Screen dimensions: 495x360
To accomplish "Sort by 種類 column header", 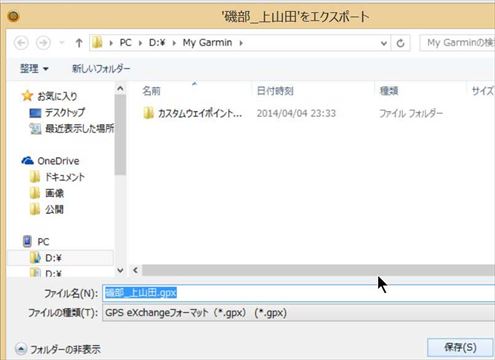I will click(389, 91).
